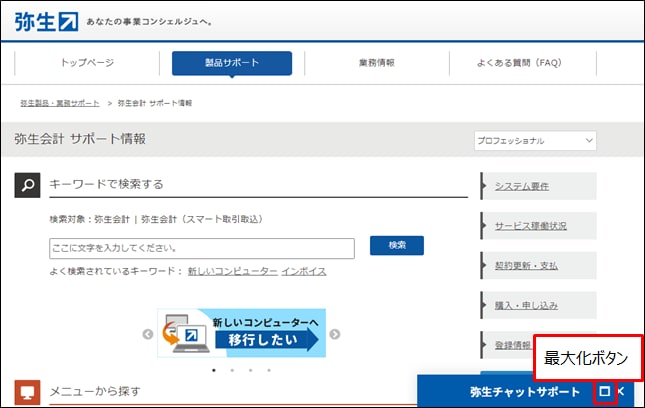Viewport: 645px width, 408px height.
Task: Select the 製品サポート tab
Action: pos(232,63)
